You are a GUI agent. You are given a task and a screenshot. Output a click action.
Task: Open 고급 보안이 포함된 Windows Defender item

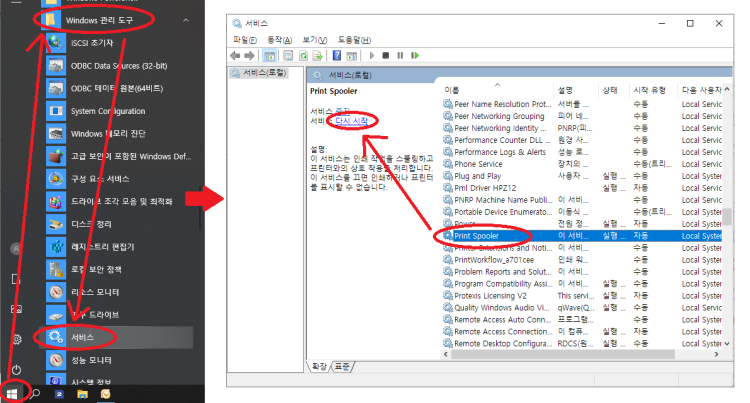pos(120,156)
